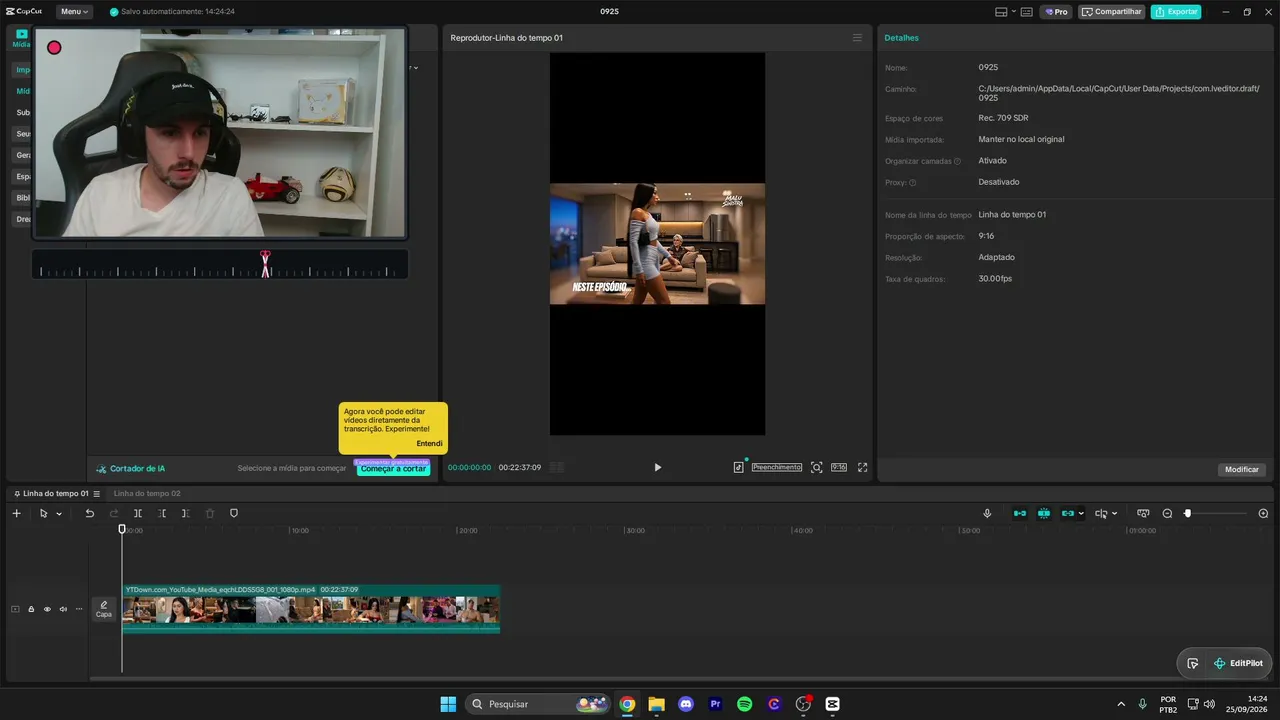Click the split clip icon in timeline toolbar
The width and height of the screenshot is (1280, 720).
(x=138, y=513)
